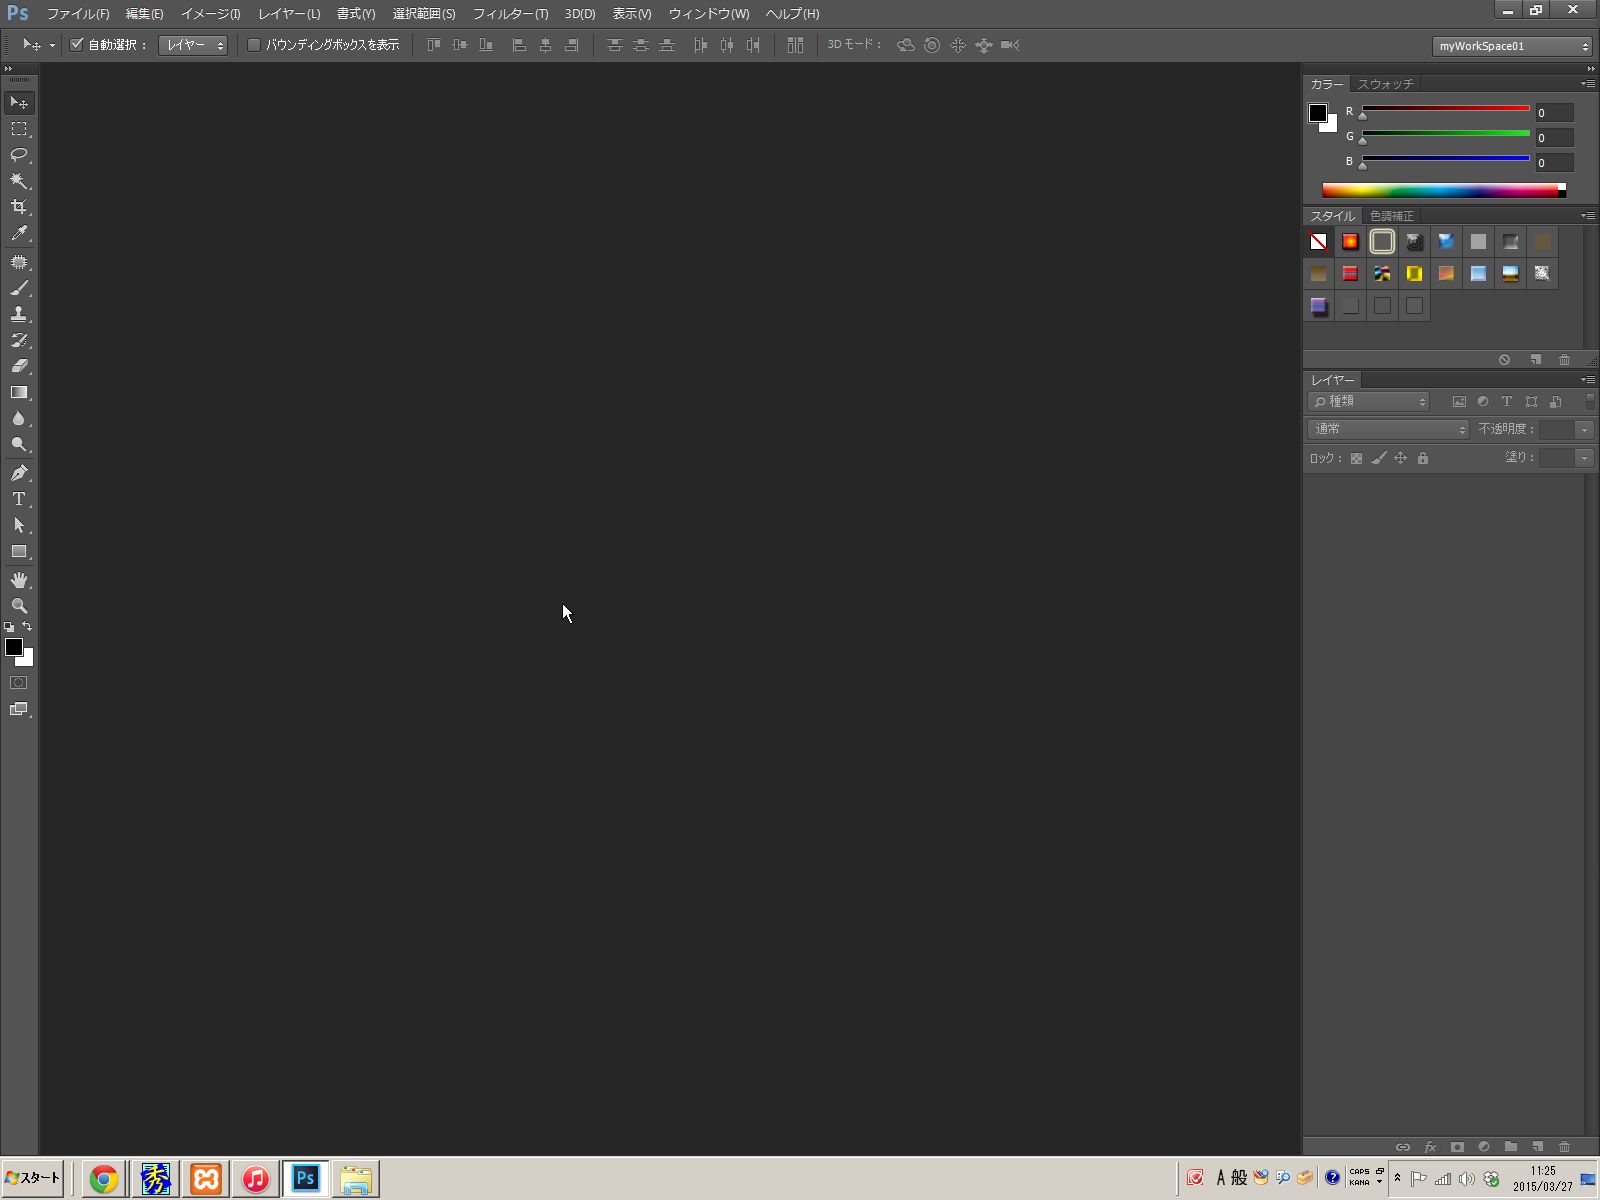This screenshot has width=1600, height=1200.
Task: Open the 塗り fill dropdown arrow
Action: point(1584,458)
